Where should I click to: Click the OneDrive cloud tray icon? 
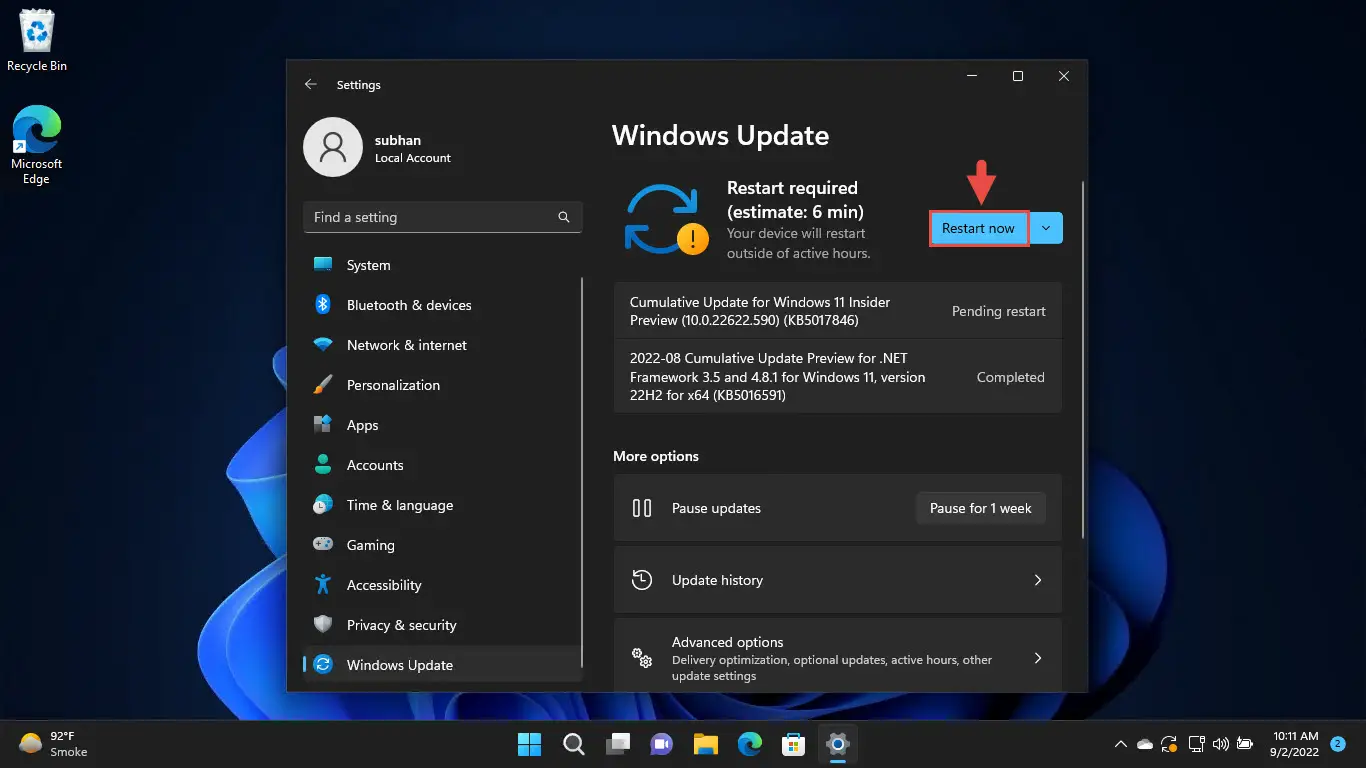coord(1146,744)
